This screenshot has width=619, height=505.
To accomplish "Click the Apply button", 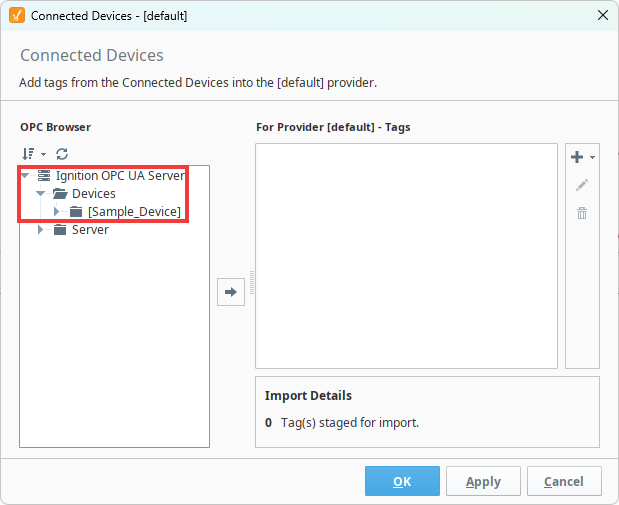I will coord(483,481).
